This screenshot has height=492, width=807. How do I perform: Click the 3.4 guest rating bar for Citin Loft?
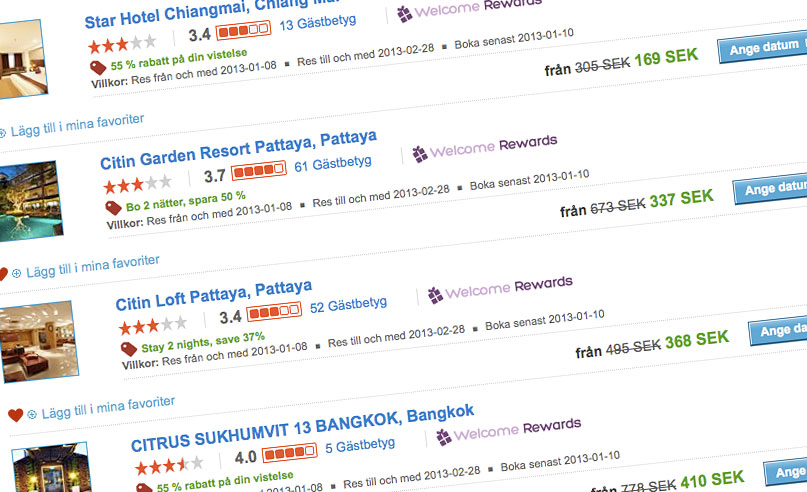tap(274, 311)
